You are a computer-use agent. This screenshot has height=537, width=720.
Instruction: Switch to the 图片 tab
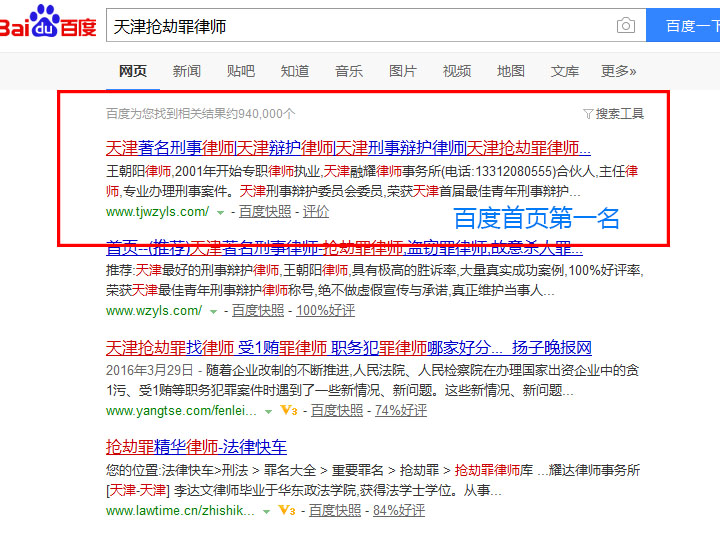point(403,71)
